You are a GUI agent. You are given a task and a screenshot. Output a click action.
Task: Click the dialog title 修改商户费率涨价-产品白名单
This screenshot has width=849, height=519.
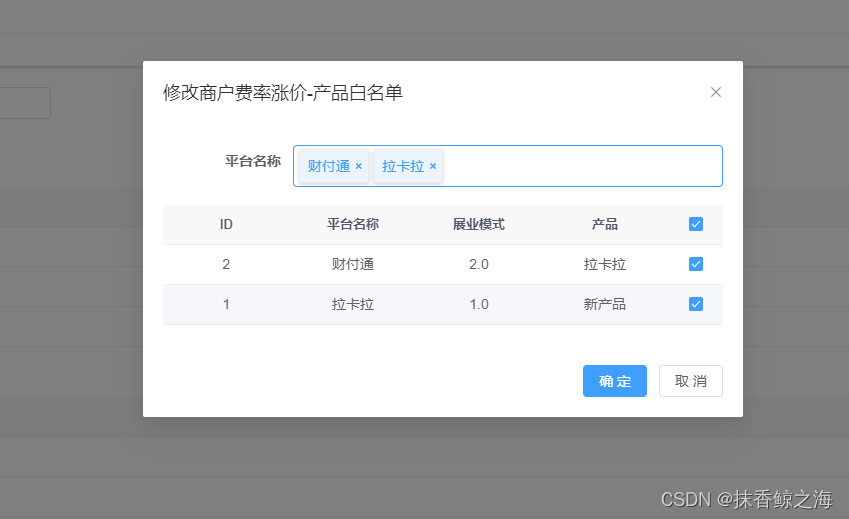click(283, 93)
